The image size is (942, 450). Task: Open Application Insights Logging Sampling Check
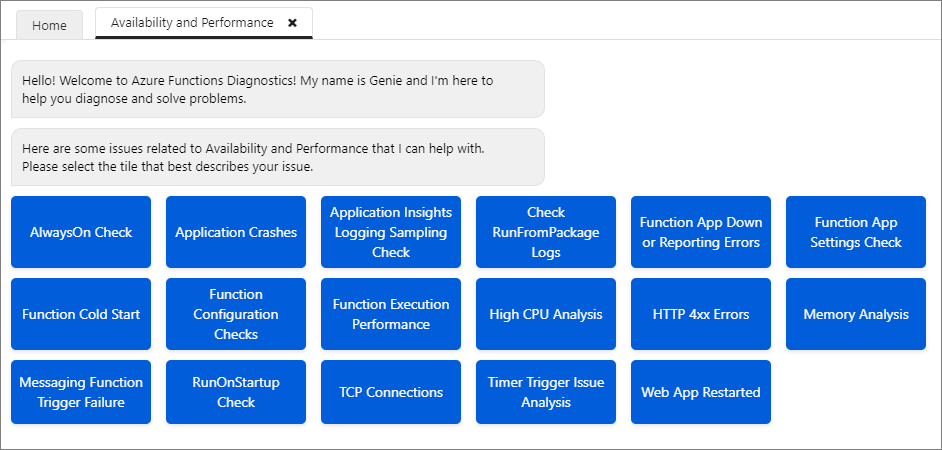pyautogui.click(x=391, y=232)
